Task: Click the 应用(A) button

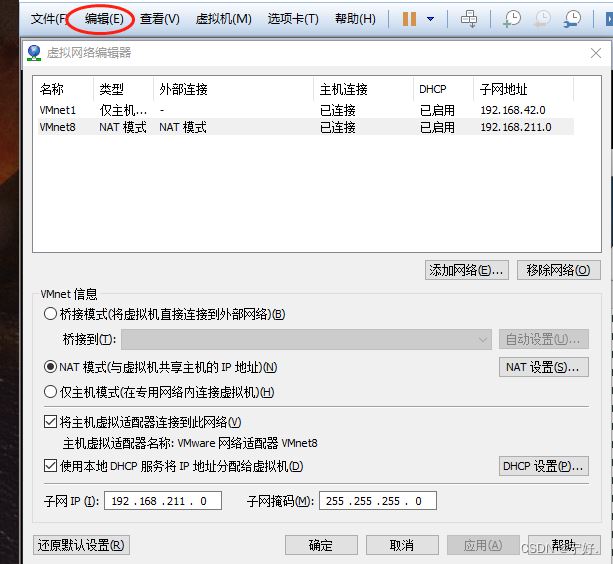Action: (483, 545)
